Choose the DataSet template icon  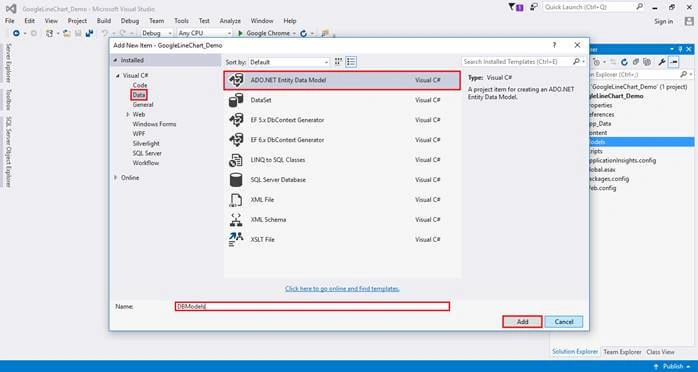click(x=236, y=100)
